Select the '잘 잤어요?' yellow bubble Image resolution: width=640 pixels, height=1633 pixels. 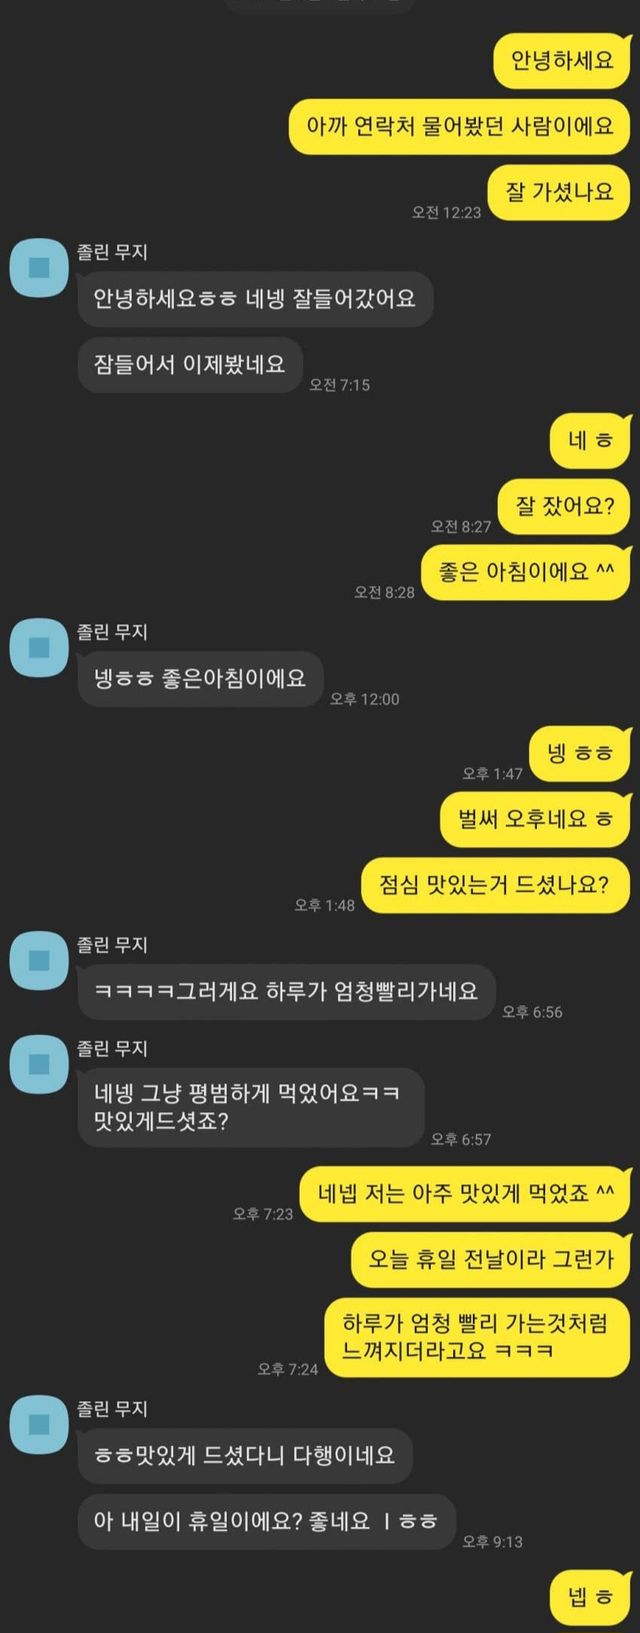click(x=564, y=506)
